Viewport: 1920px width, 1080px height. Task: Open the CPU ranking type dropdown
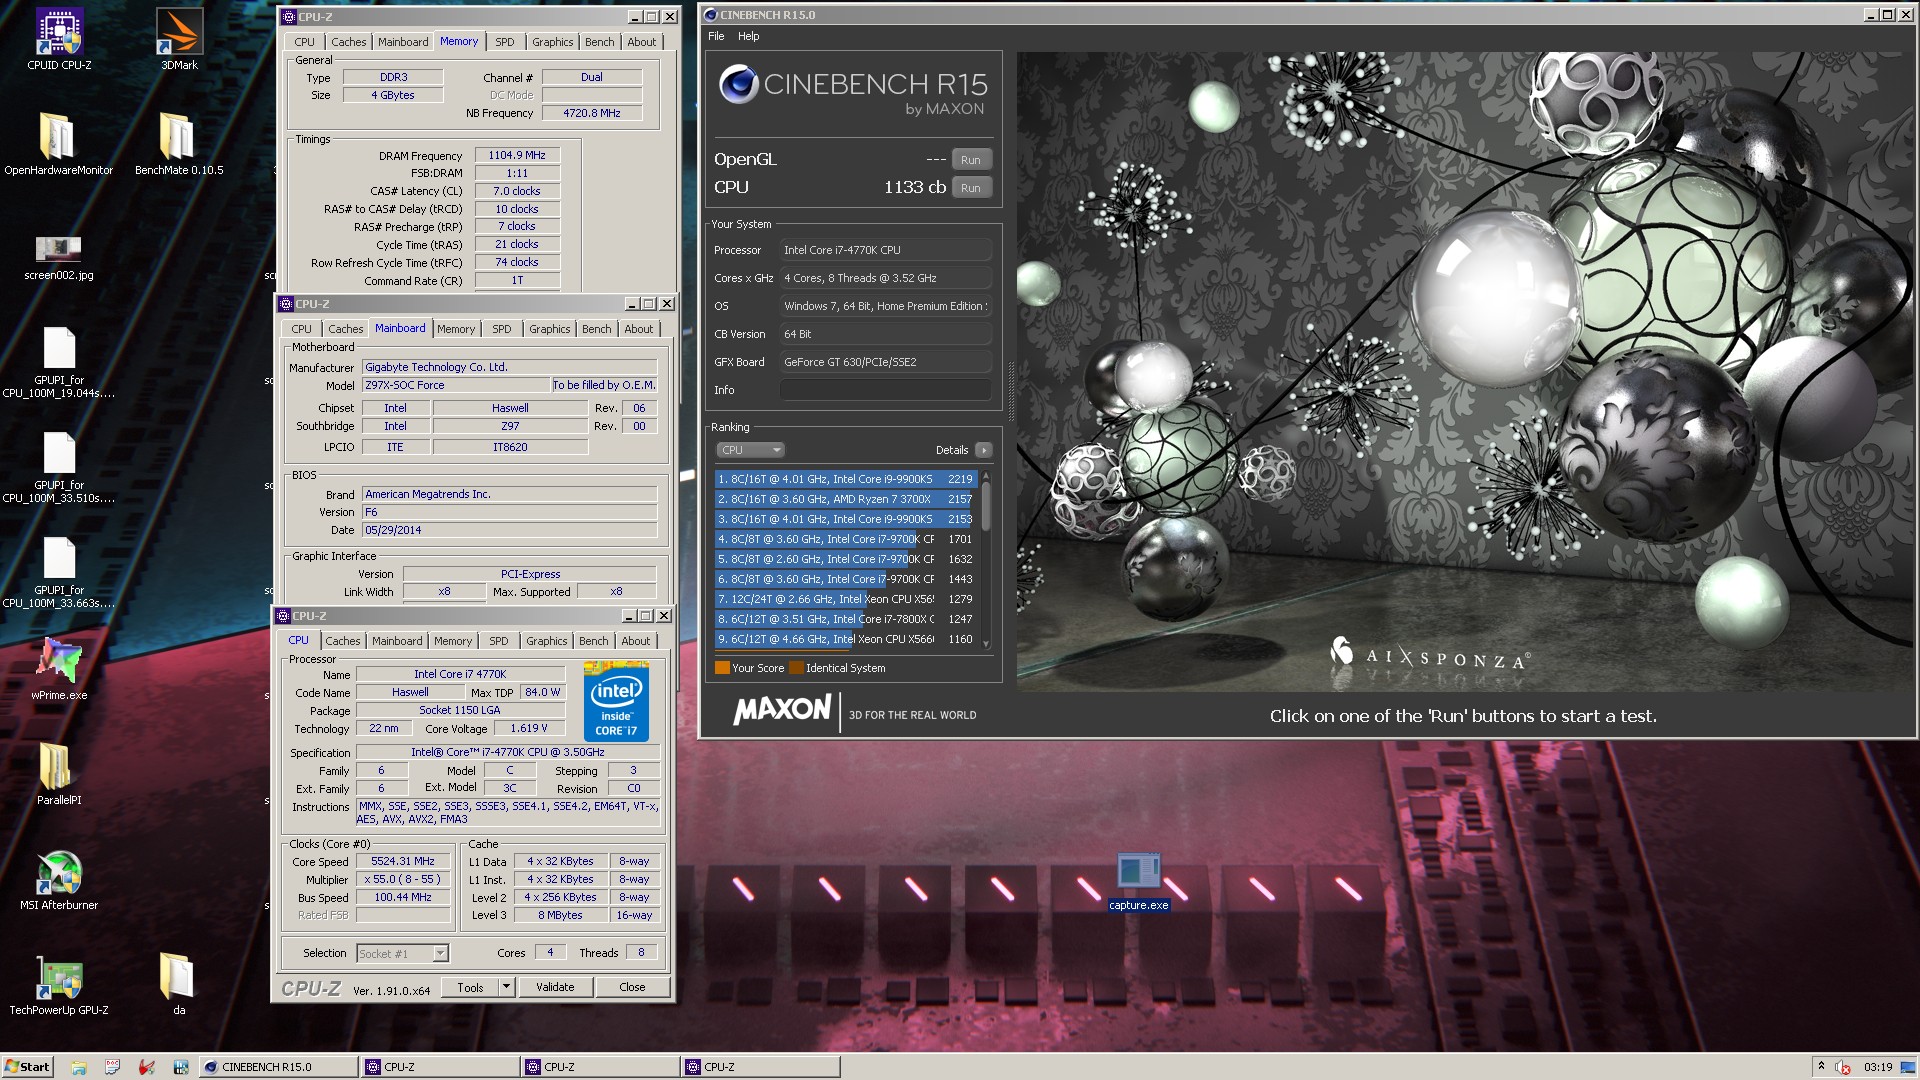750,450
